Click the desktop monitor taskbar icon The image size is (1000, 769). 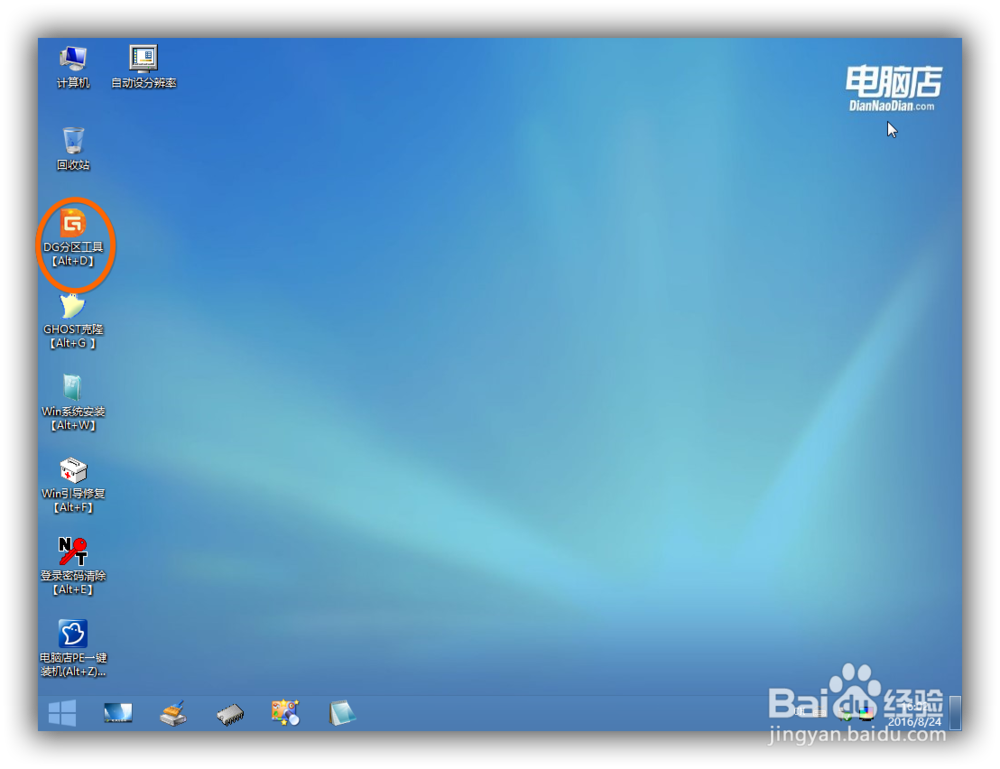point(118,713)
